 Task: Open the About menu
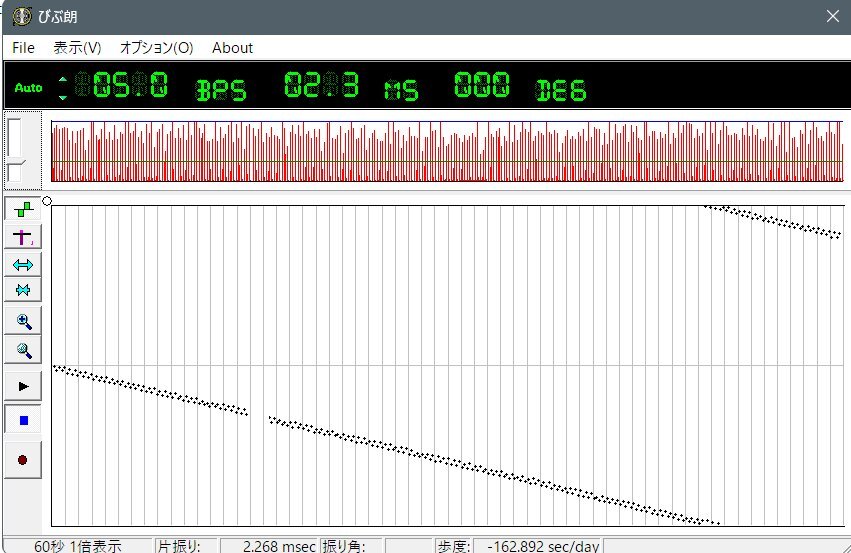pyautogui.click(x=232, y=48)
